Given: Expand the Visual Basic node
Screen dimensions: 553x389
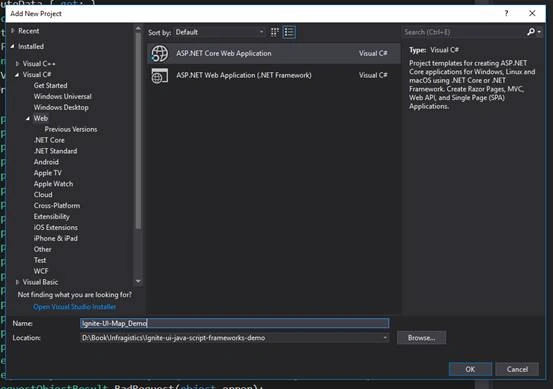Looking at the screenshot, I should [17, 282].
